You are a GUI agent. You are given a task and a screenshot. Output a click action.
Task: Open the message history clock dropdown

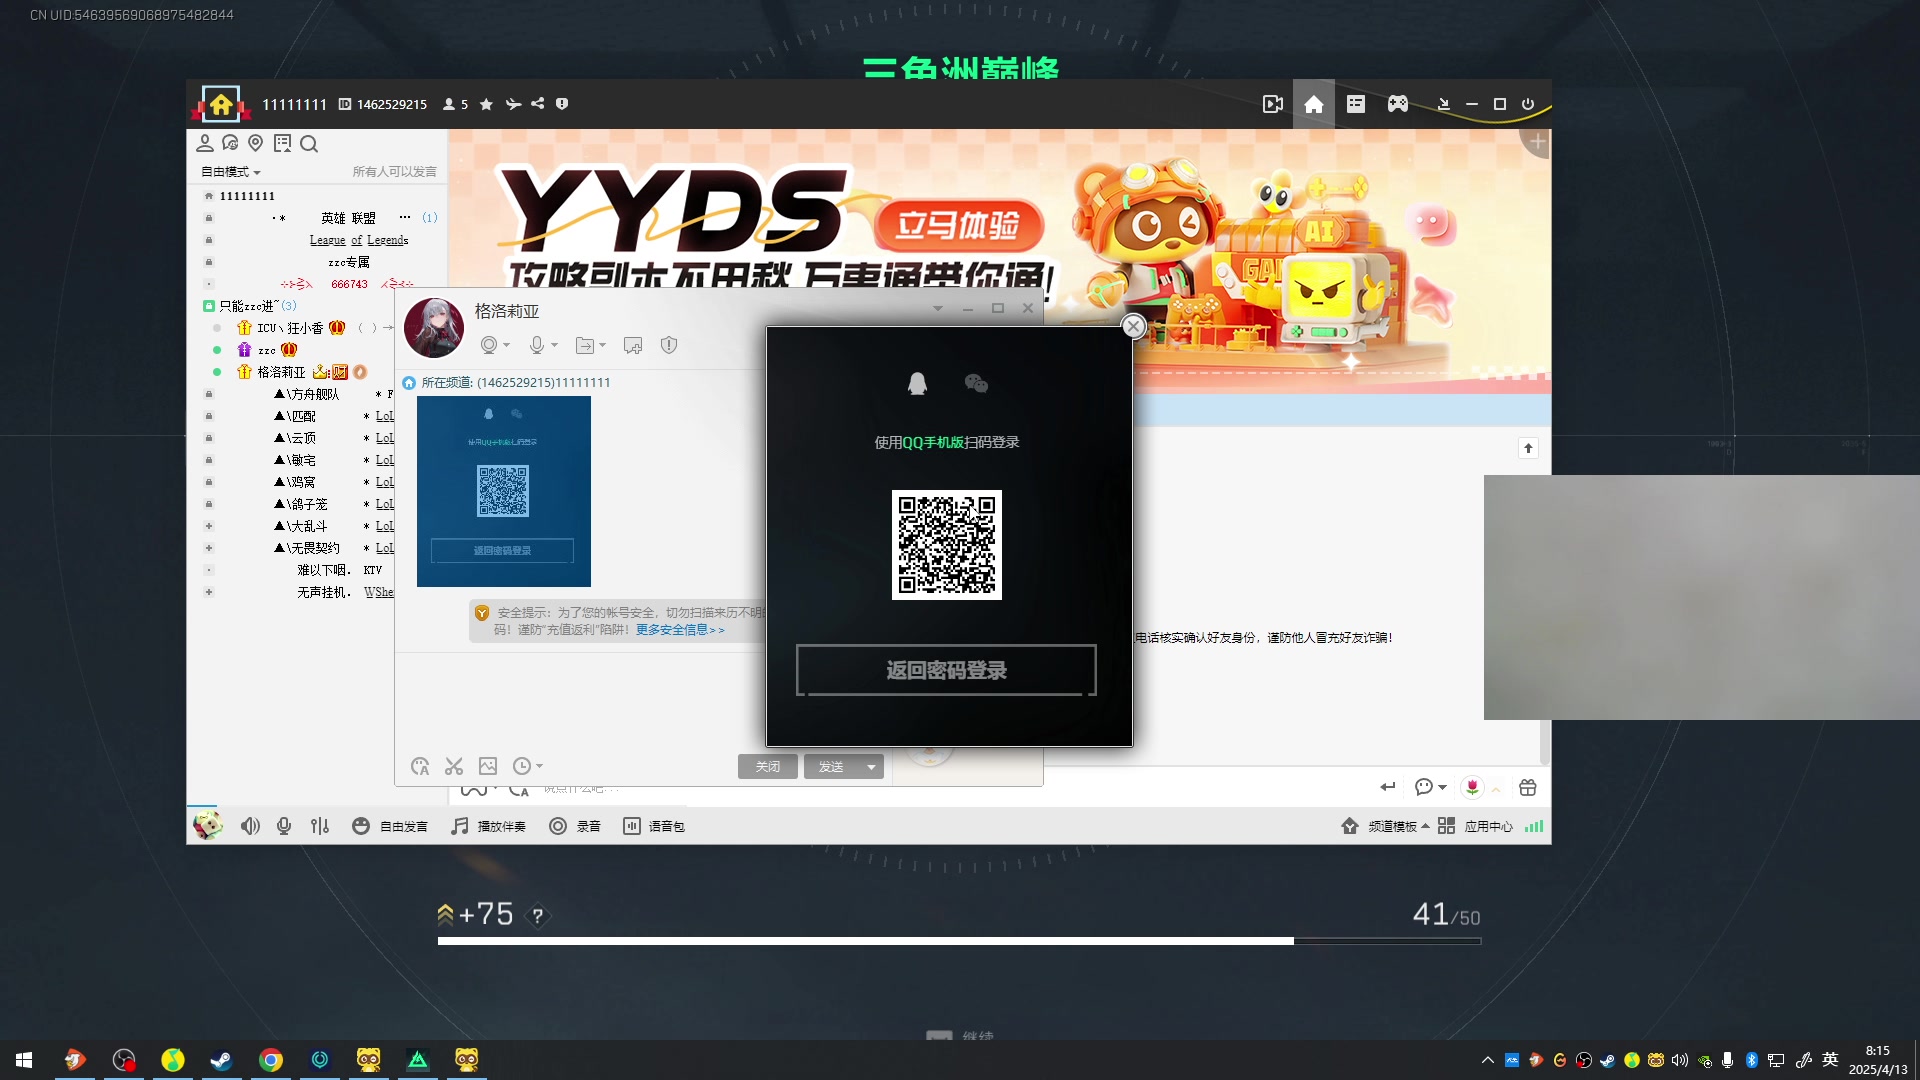(x=527, y=766)
